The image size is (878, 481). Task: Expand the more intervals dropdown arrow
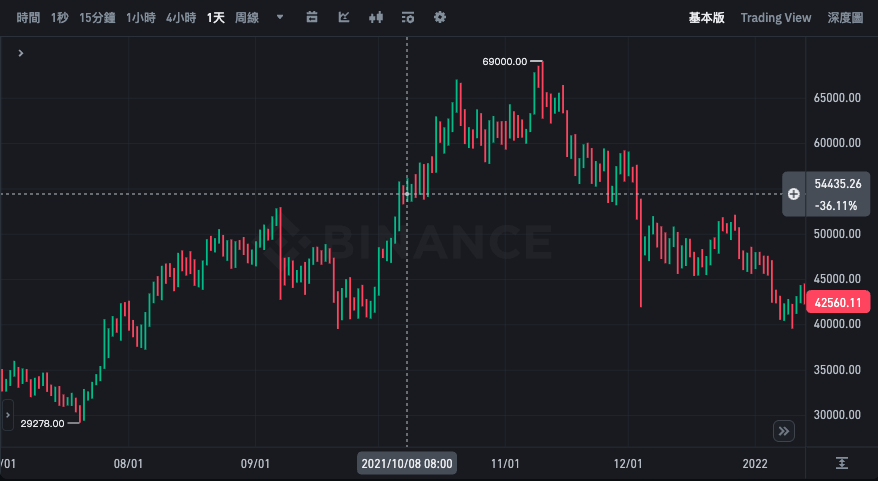279,18
